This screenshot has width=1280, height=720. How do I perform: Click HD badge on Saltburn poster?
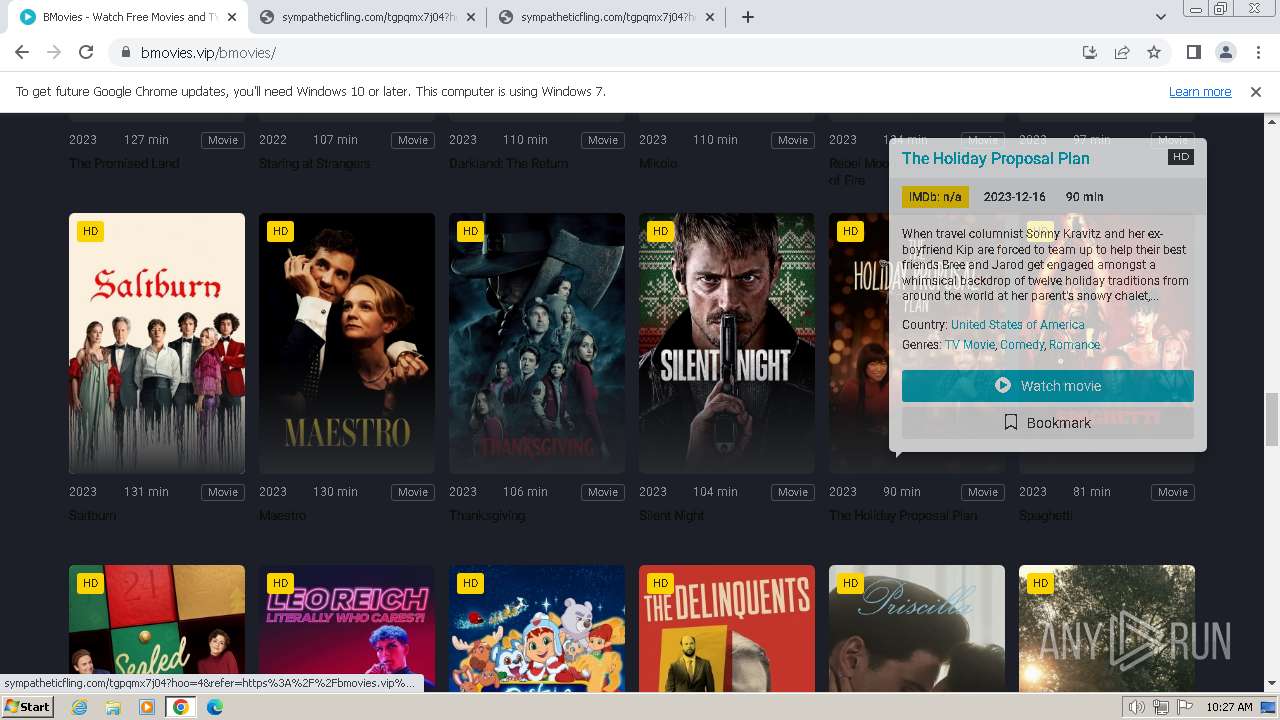(x=91, y=231)
